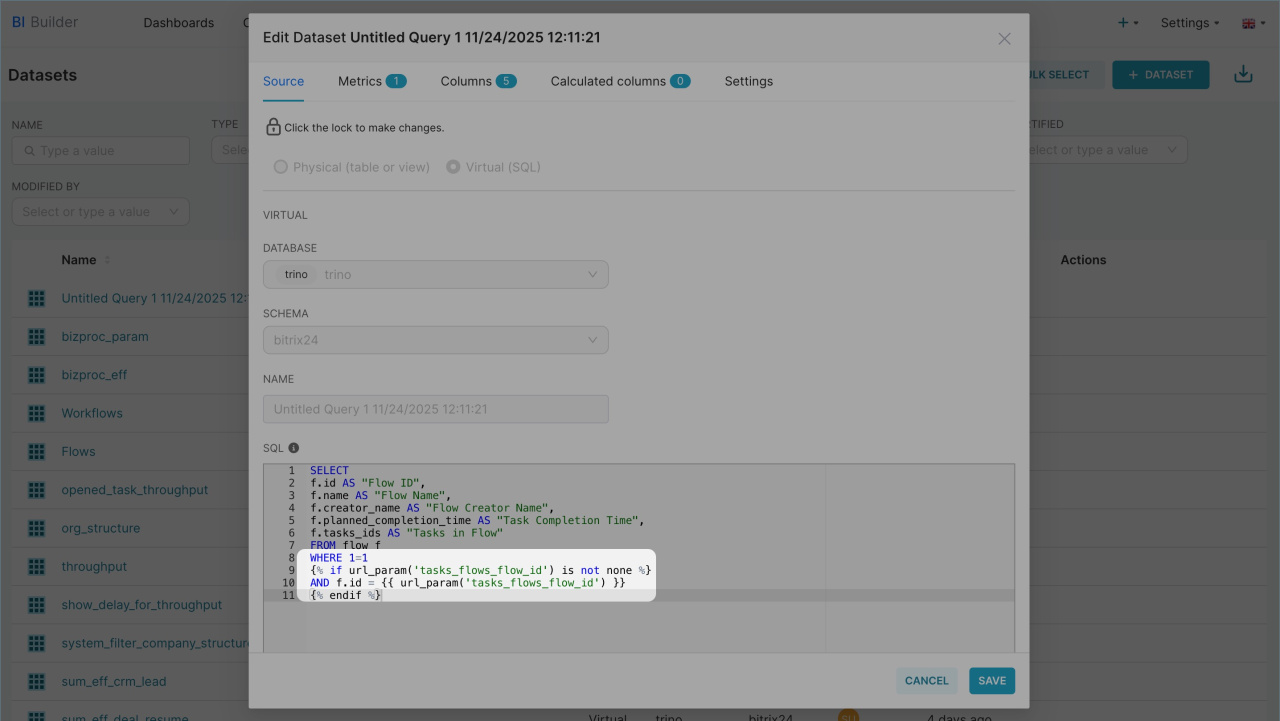
Task: Click the dataset grid icon beside Workflows
Action: 37,413
